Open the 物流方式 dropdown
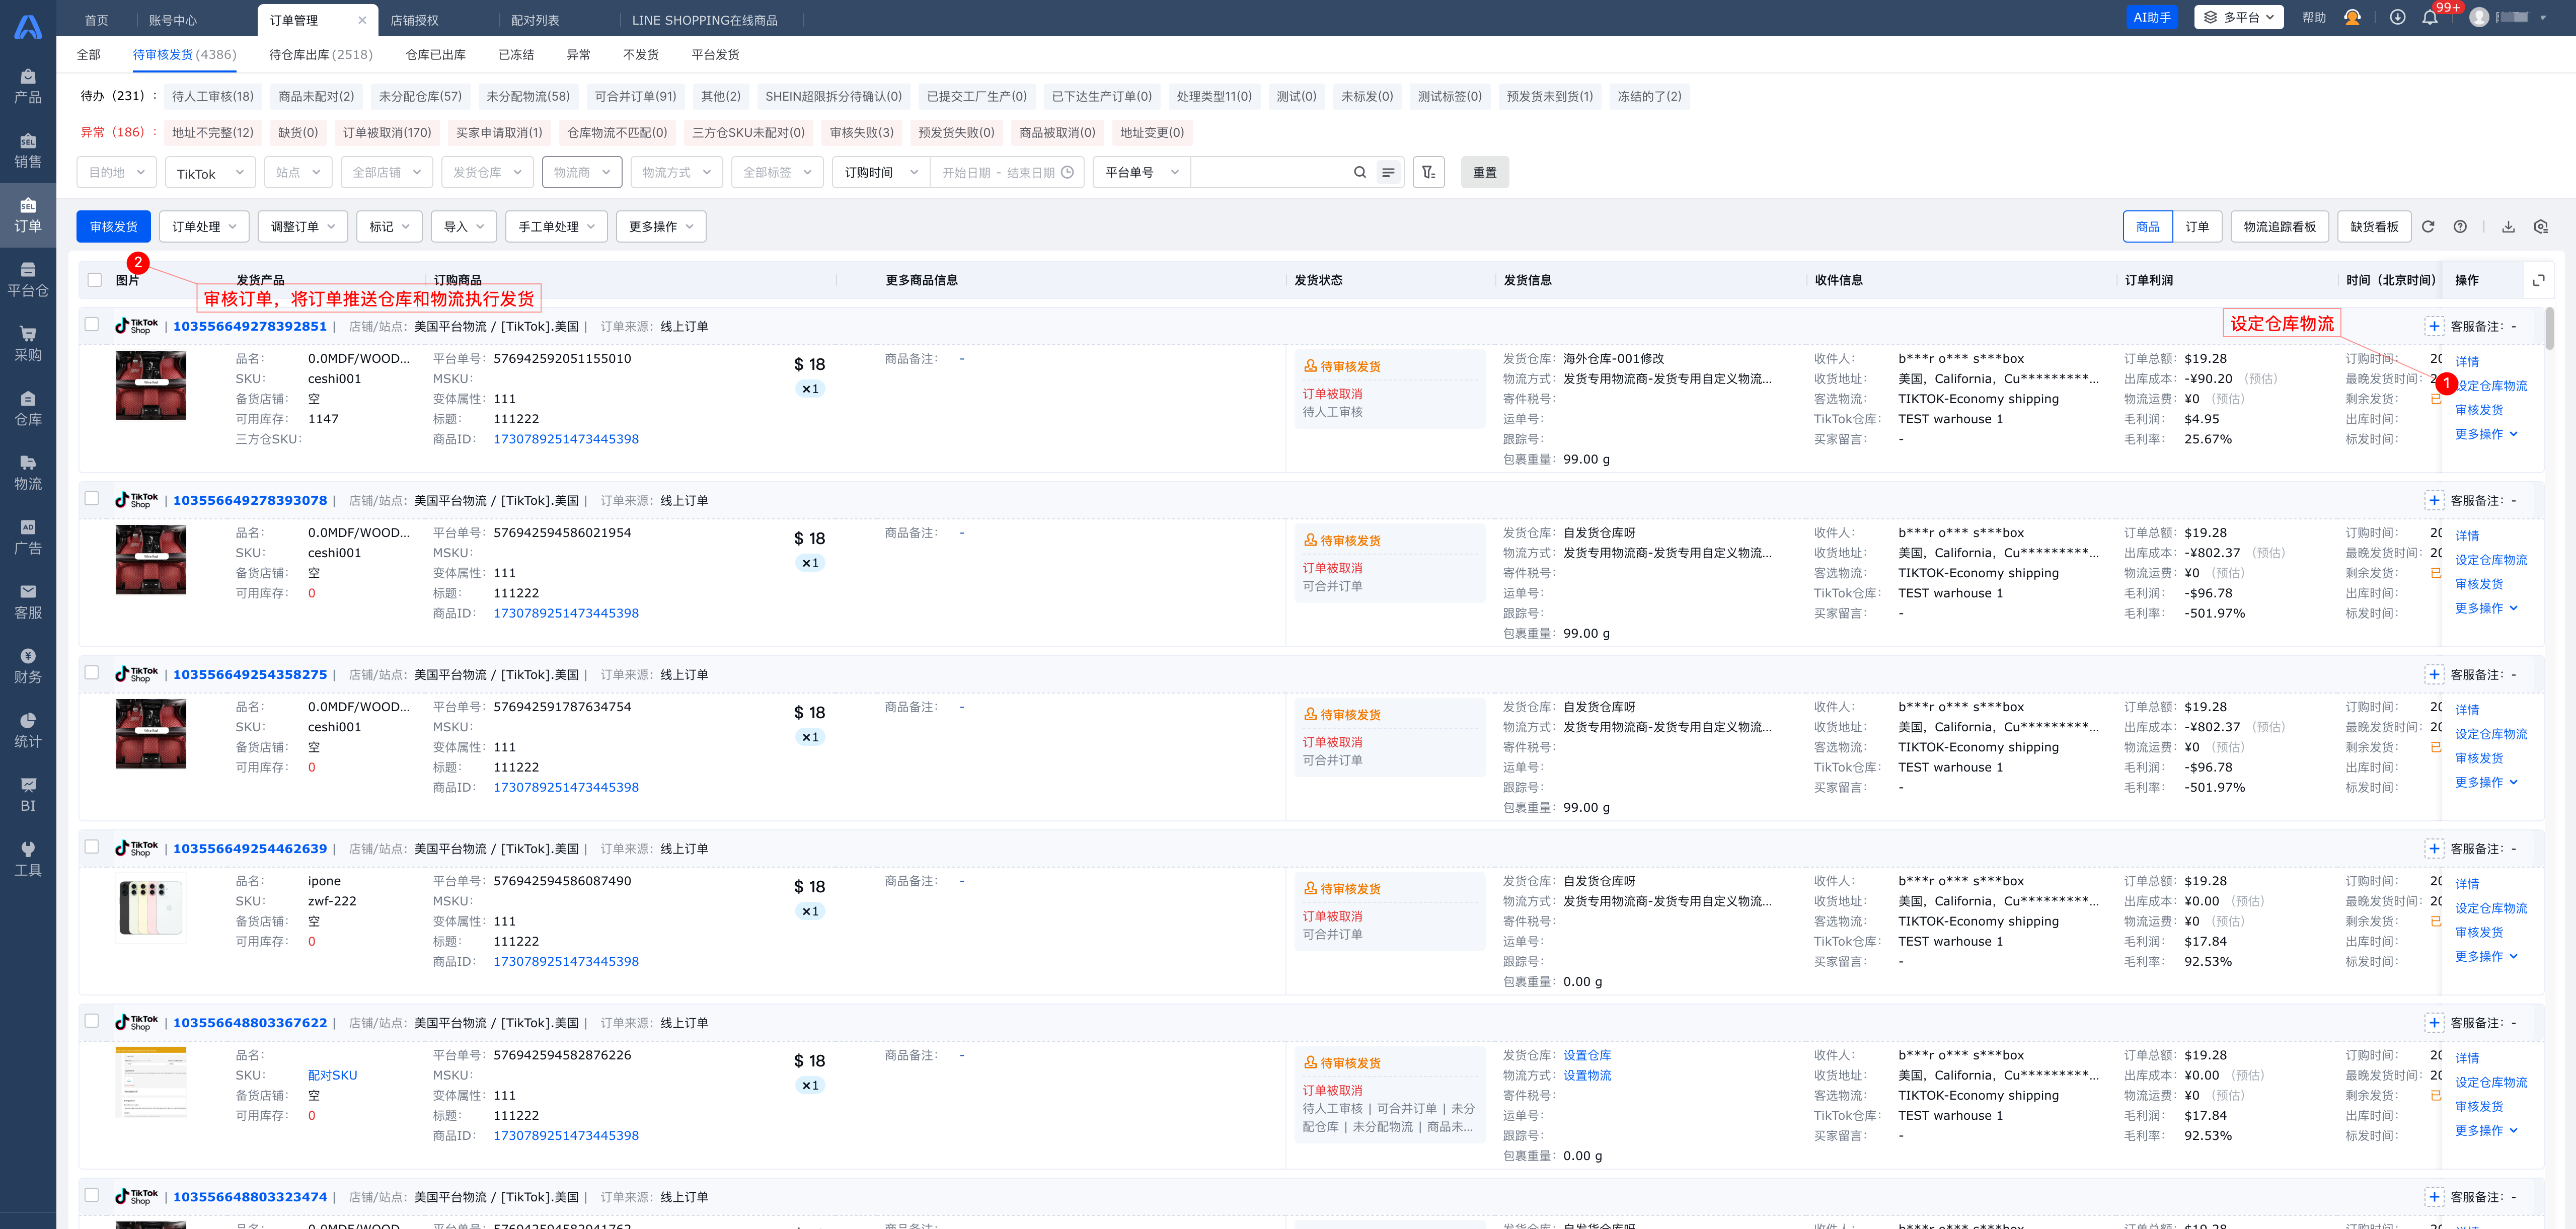The image size is (2576, 1229). pos(676,172)
